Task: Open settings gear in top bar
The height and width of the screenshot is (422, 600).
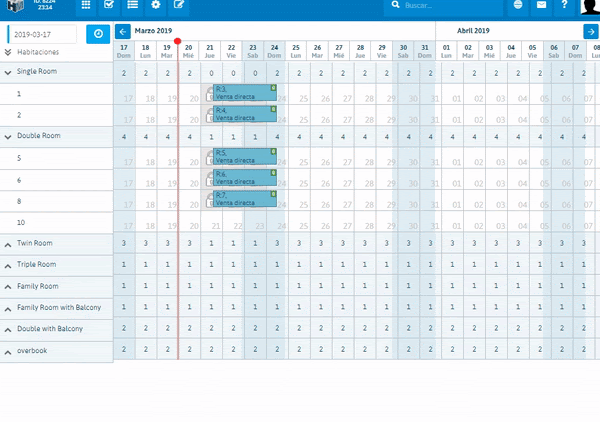Action: click(x=155, y=6)
